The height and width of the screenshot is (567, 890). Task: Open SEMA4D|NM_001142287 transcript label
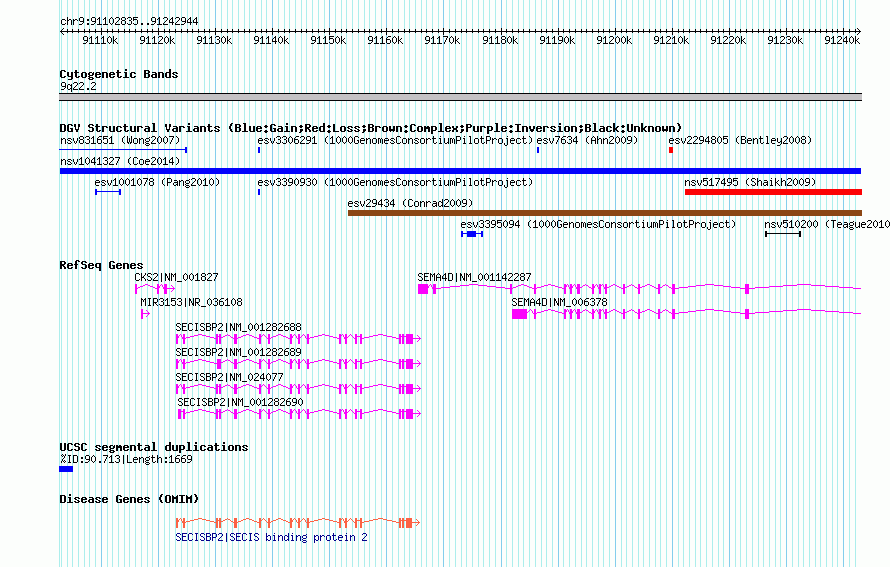click(x=475, y=277)
